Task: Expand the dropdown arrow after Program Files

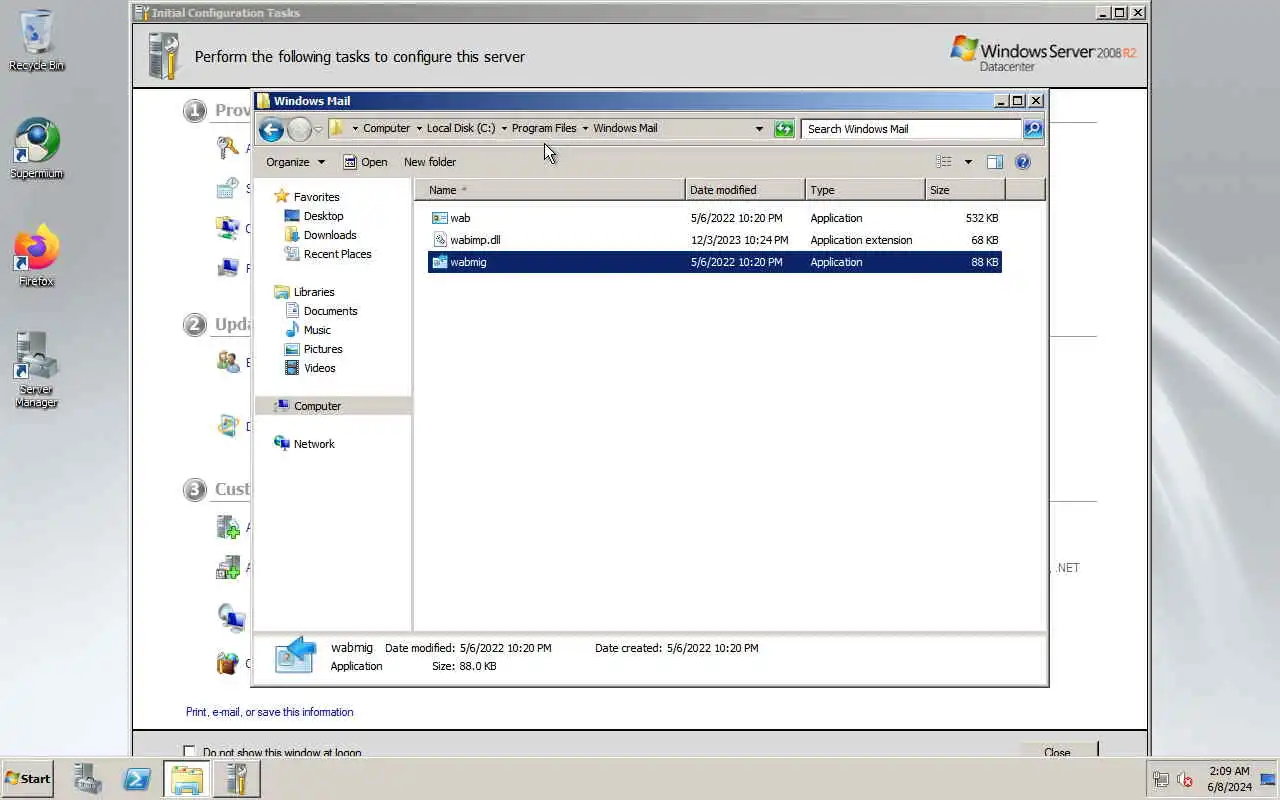Action: point(585,128)
